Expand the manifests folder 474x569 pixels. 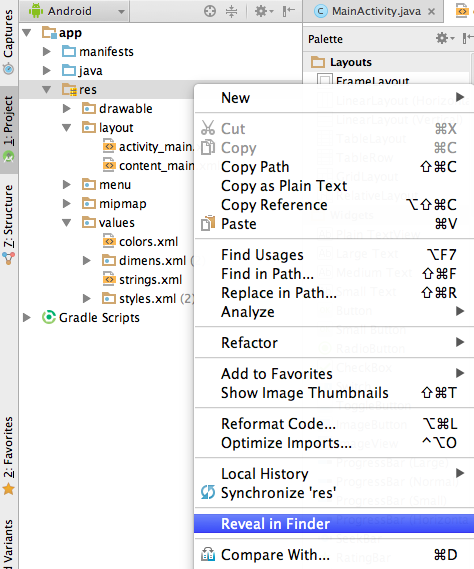click(x=46, y=52)
